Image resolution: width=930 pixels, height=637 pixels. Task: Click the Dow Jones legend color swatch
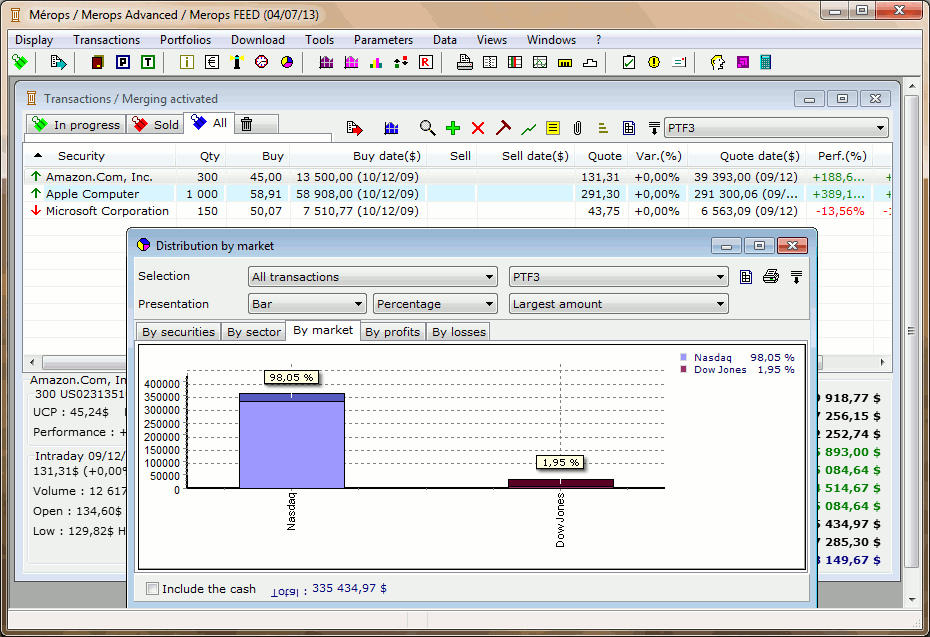tap(683, 370)
